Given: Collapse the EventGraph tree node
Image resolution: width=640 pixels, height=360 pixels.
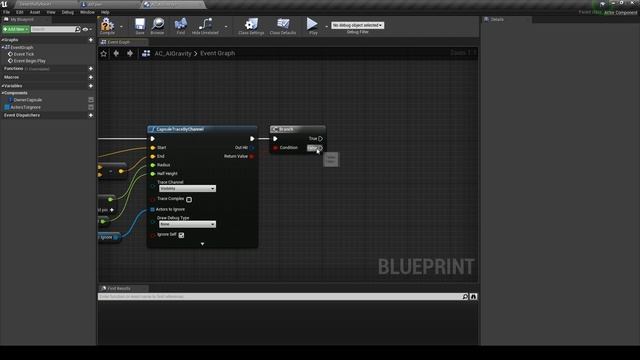Looking at the screenshot, I should pos(3,47).
